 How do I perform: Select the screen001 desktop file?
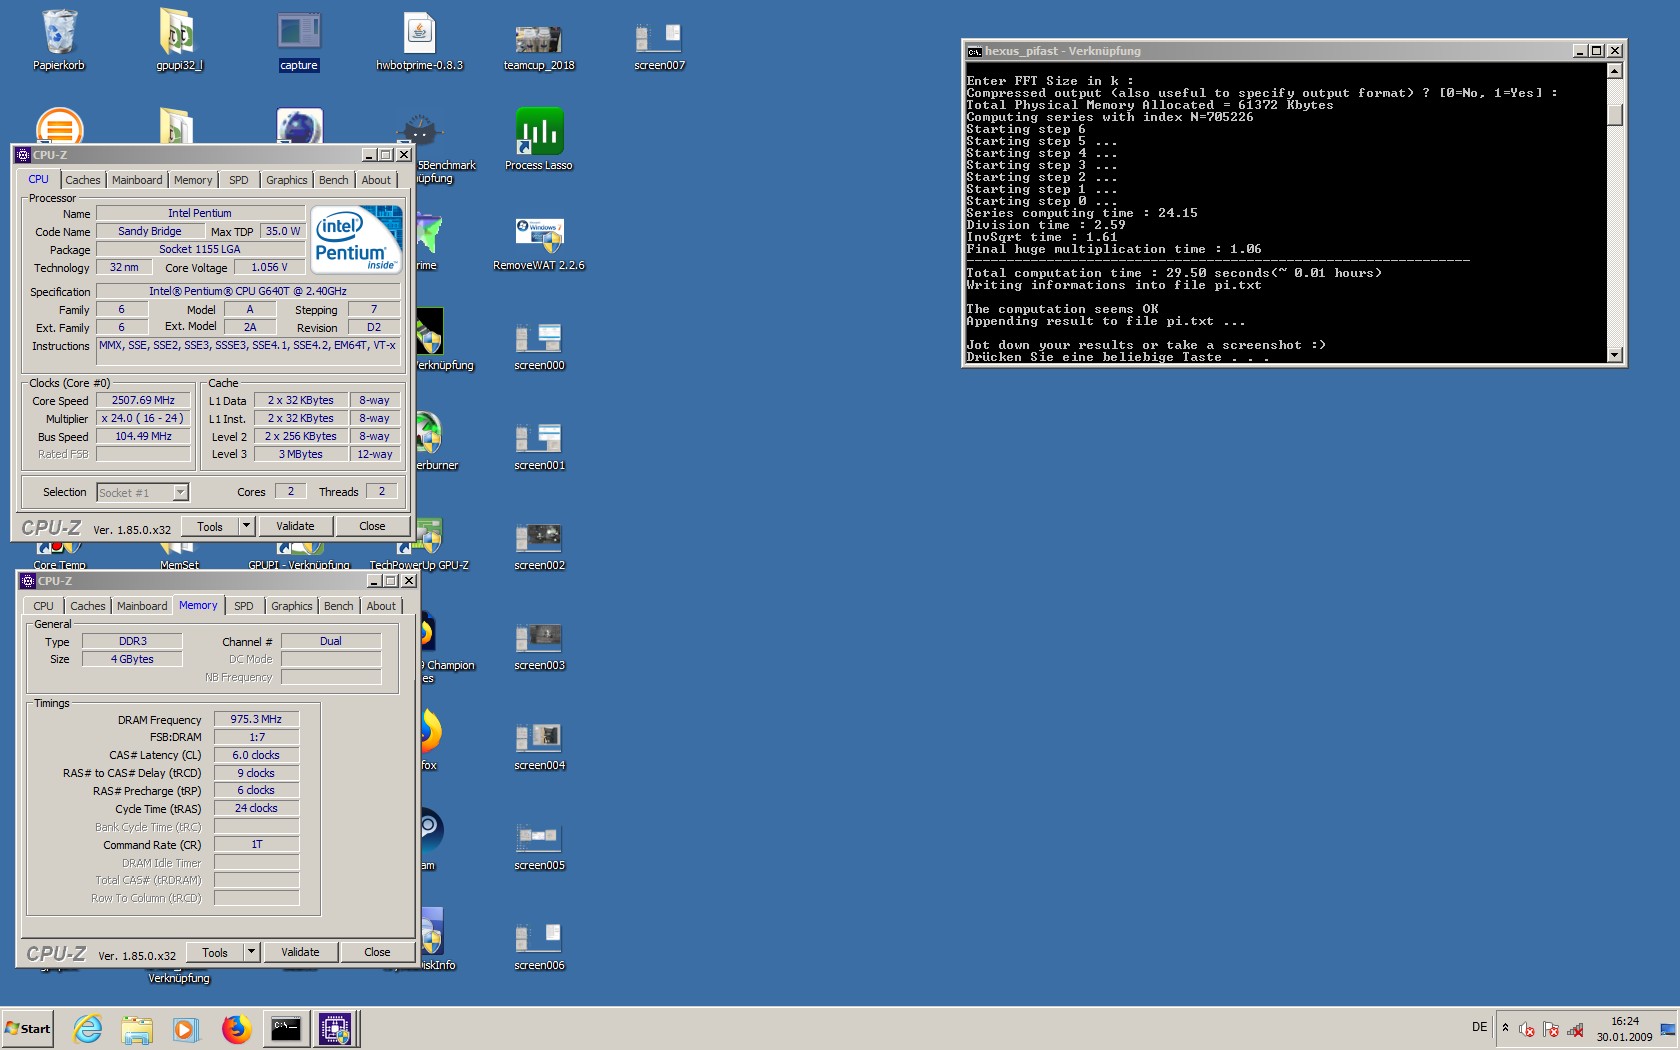[x=539, y=445]
